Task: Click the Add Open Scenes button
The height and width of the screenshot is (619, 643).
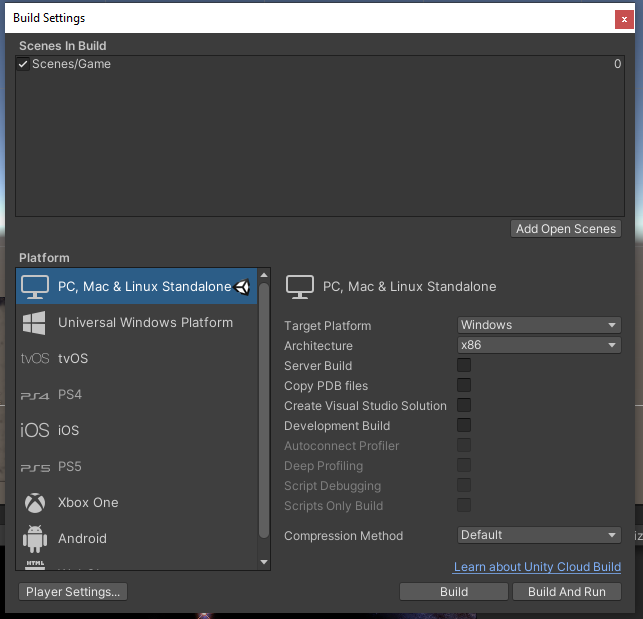Action: [566, 229]
